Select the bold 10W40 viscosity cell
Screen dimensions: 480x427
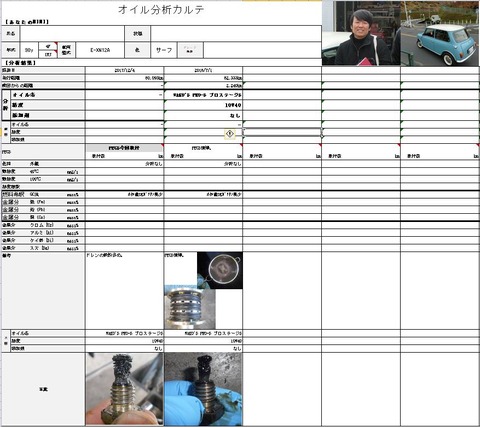(203, 105)
